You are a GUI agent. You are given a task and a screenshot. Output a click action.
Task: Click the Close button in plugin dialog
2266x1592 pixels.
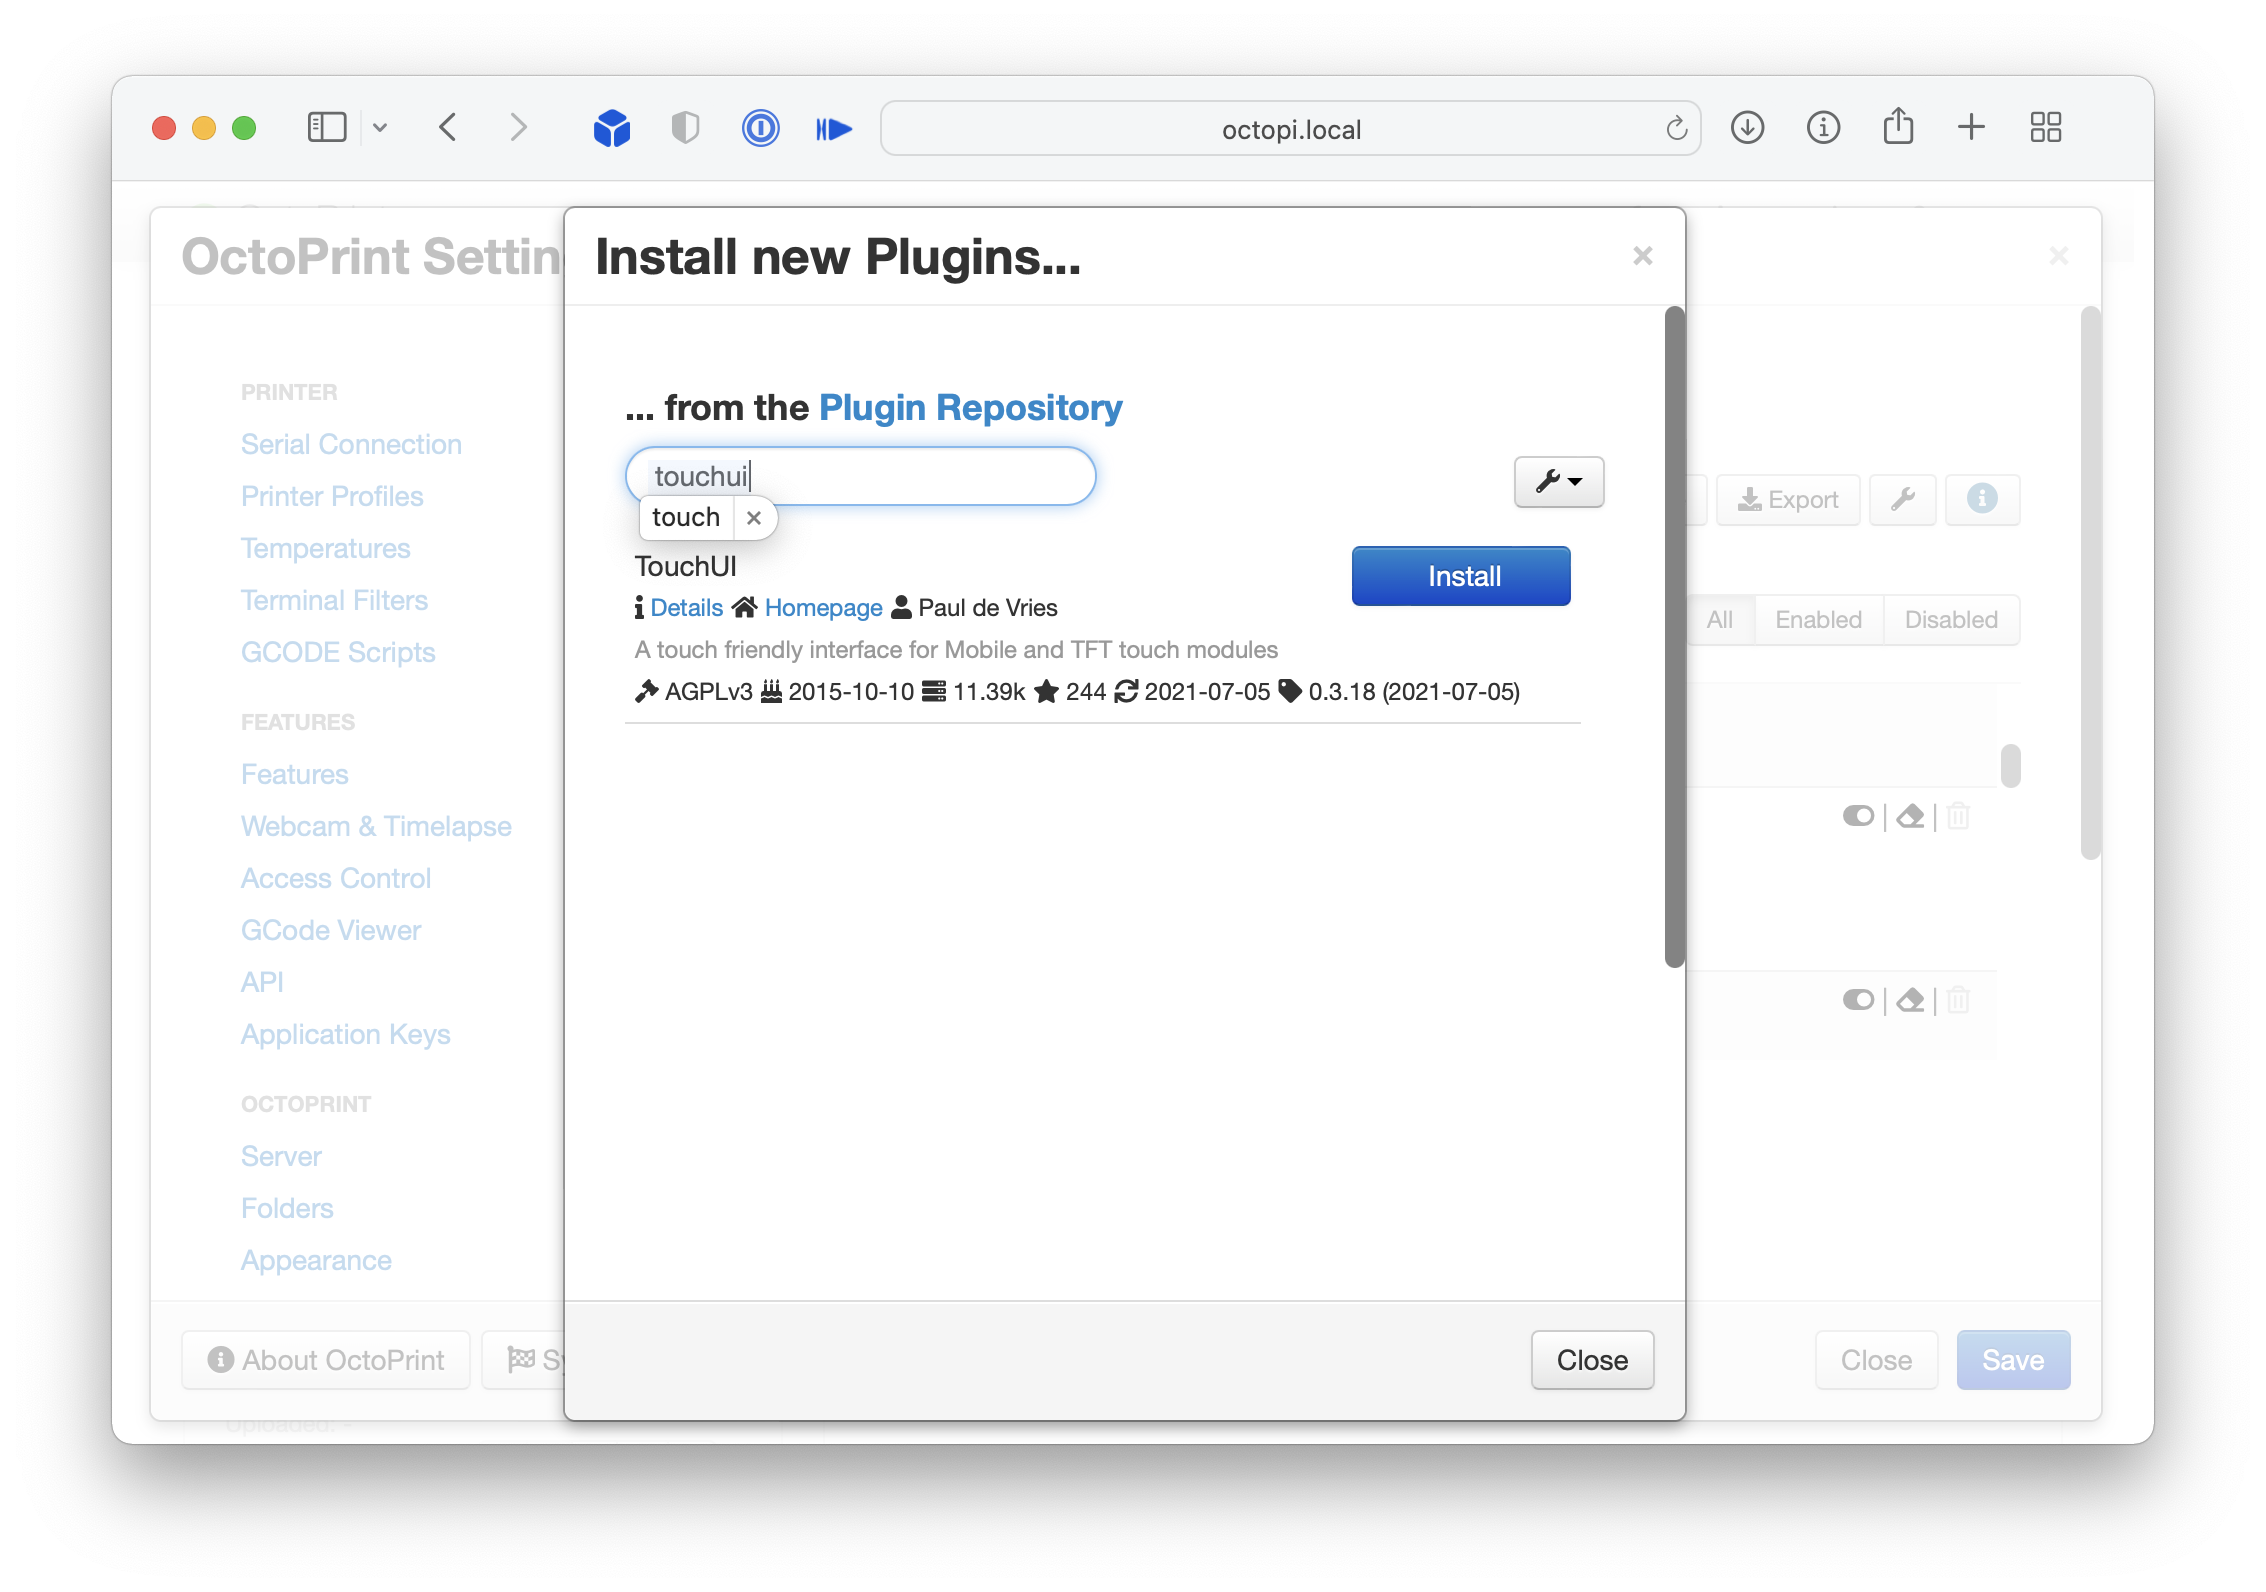1592,1360
